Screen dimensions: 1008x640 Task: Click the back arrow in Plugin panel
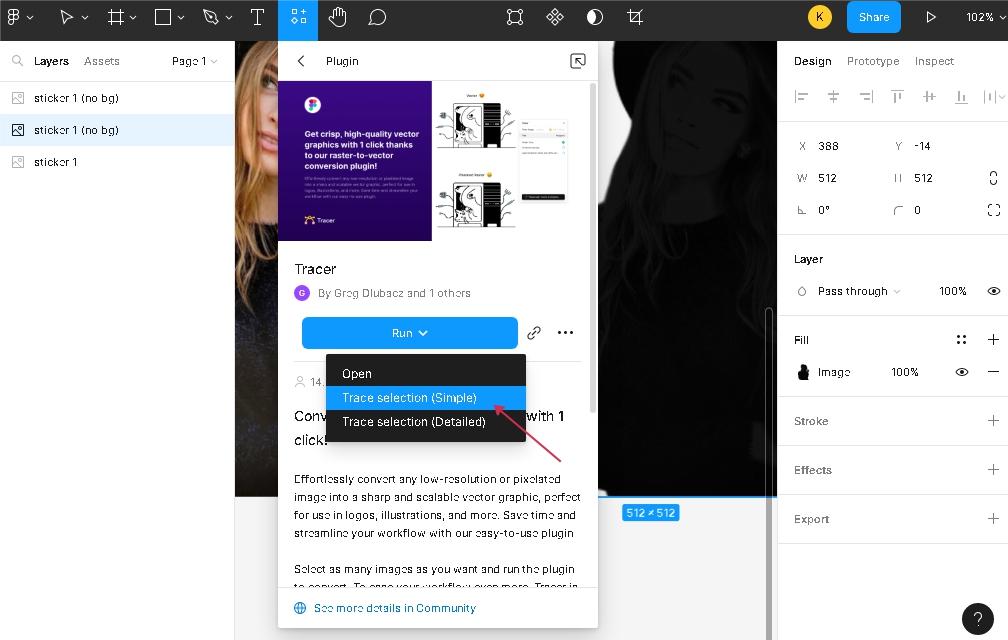[x=301, y=61]
